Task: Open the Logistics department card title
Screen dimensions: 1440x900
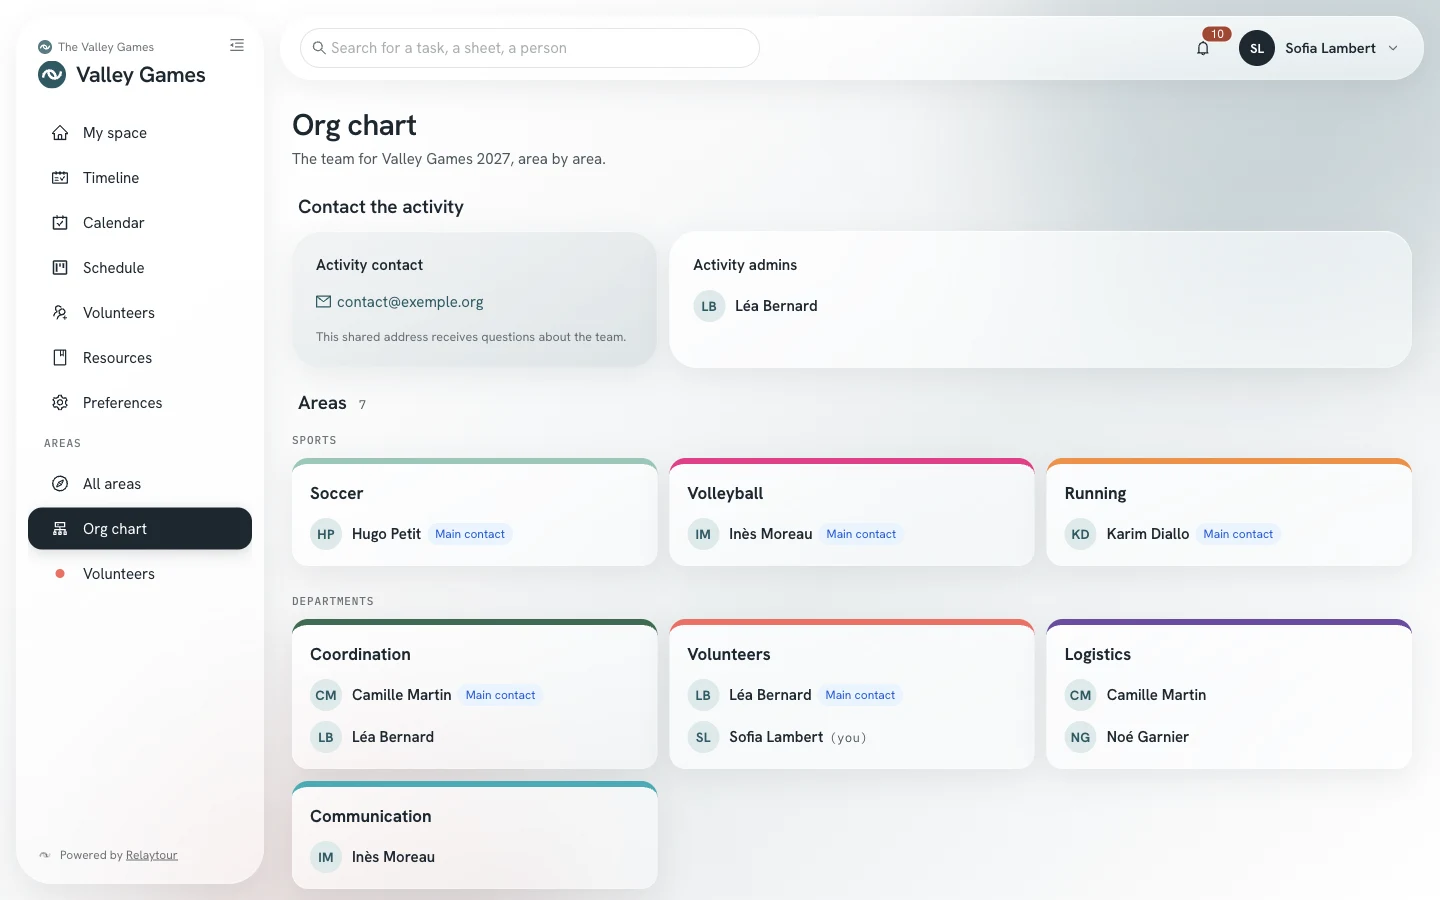Action: (x=1098, y=654)
